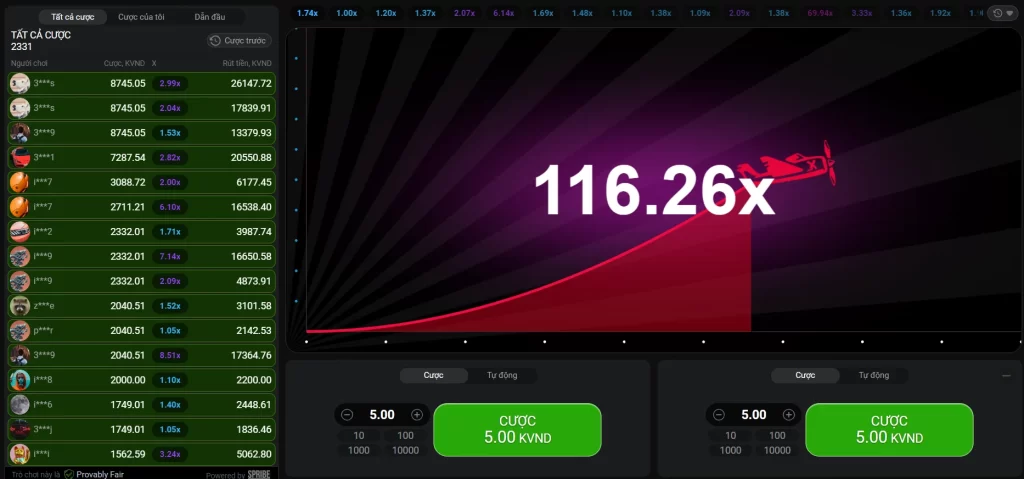Viewport: 1024px width, 479px height.
Task: Click avatar of player i***2
Action: click(20, 231)
